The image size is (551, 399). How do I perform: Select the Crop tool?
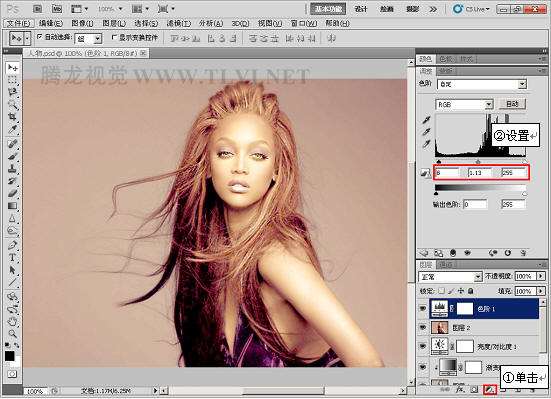[x=13, y=116]
